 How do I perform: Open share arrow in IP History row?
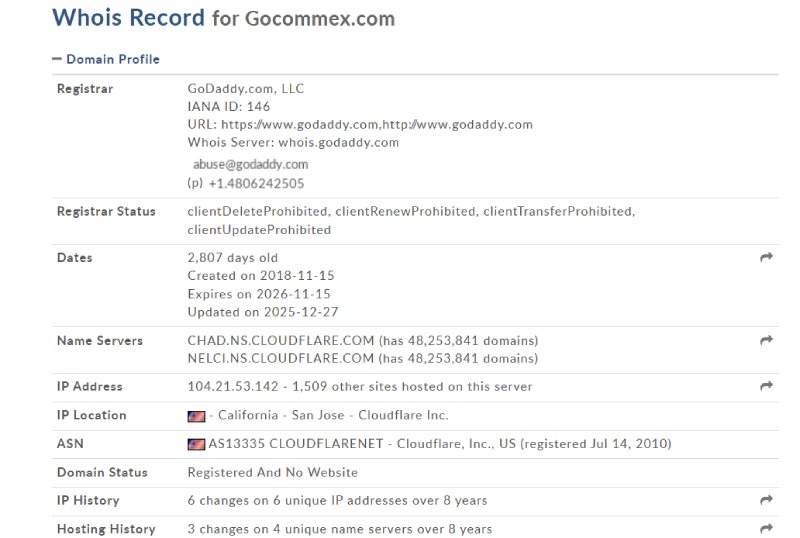[x=766, y=500]
